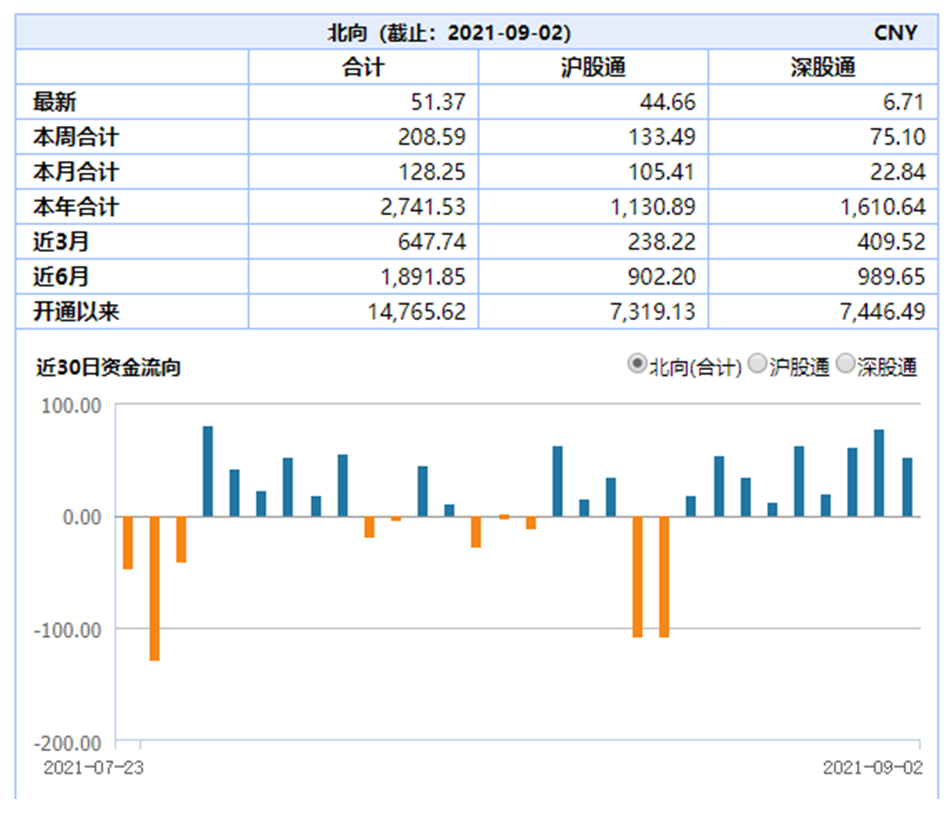Screen dimensions: 947x816
Task: Click the 北向 (截止: 2021-09-02) title bar
Action: tap(450, 32)
